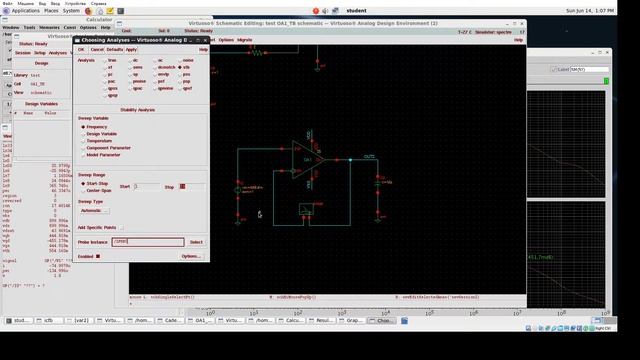Image resolution: width=640 pixels, height=360 pixels.
Task: Select the stb analysis radio button
Action: click(x=180, y=67)
